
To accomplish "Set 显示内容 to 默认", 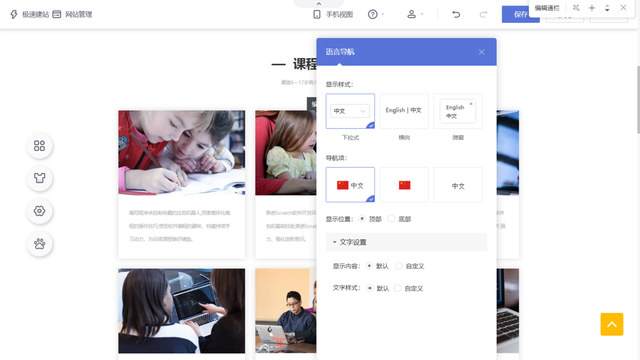I will (369, 266).
